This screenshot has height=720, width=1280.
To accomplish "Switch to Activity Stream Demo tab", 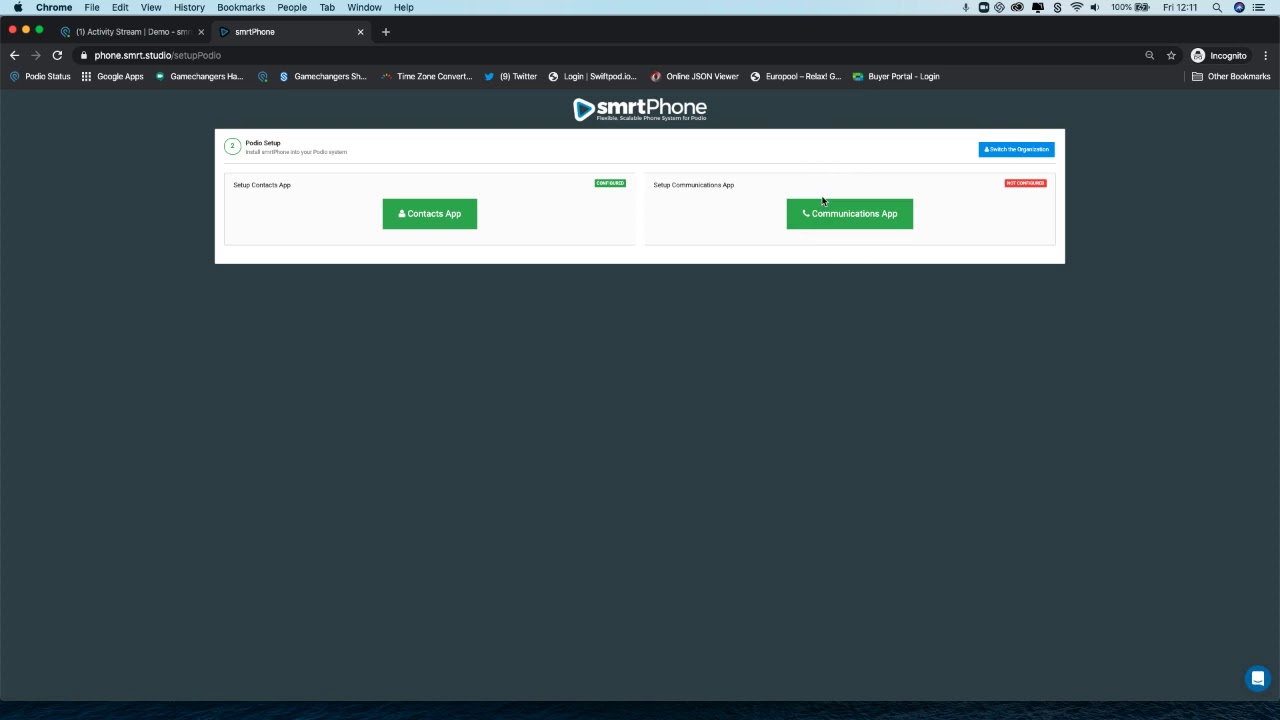I will click(131, 32).
